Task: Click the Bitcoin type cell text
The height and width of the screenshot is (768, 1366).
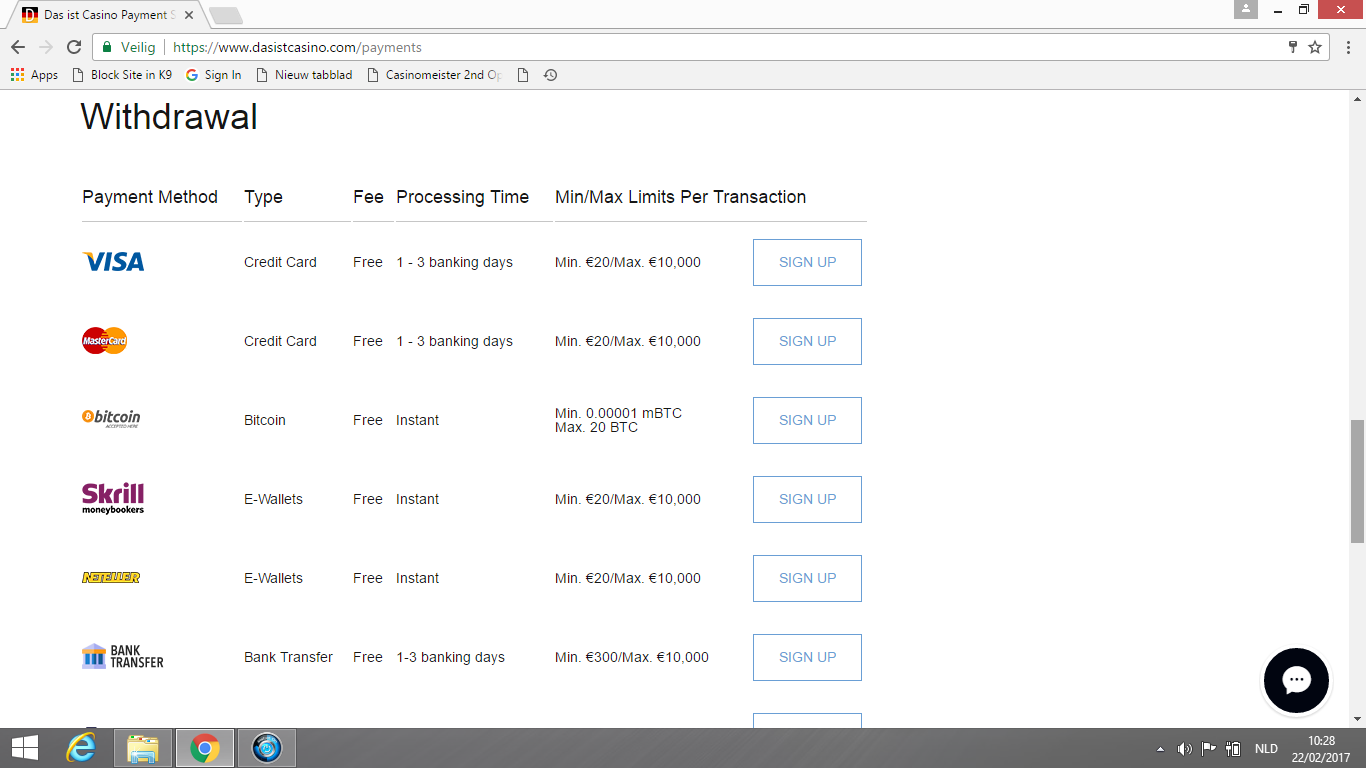Action: click(x=265, y=420)
